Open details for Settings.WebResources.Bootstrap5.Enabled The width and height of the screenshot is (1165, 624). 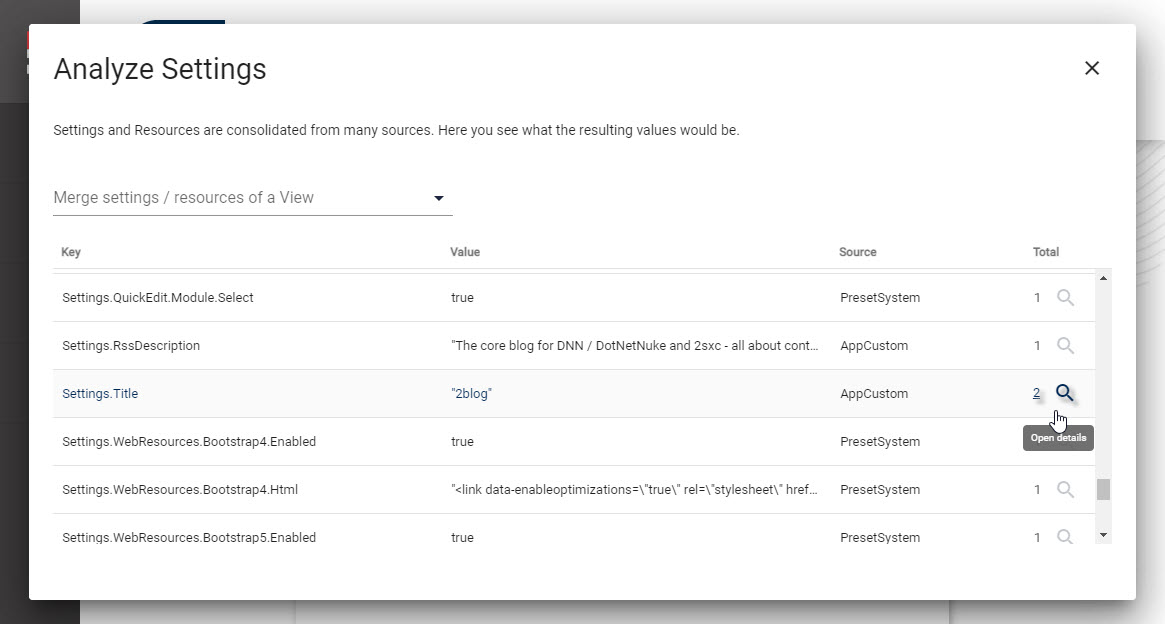click(x=1065, y=537)
